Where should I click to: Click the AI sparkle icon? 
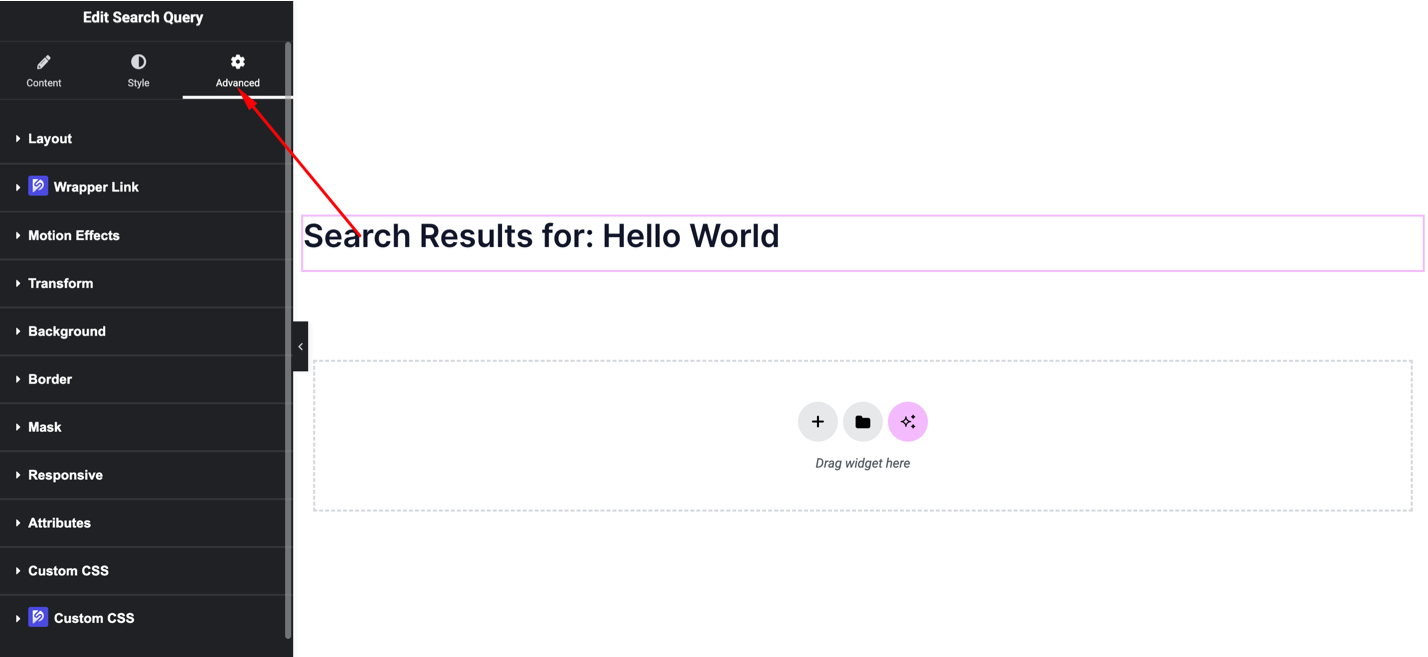[x=908, y=422]
